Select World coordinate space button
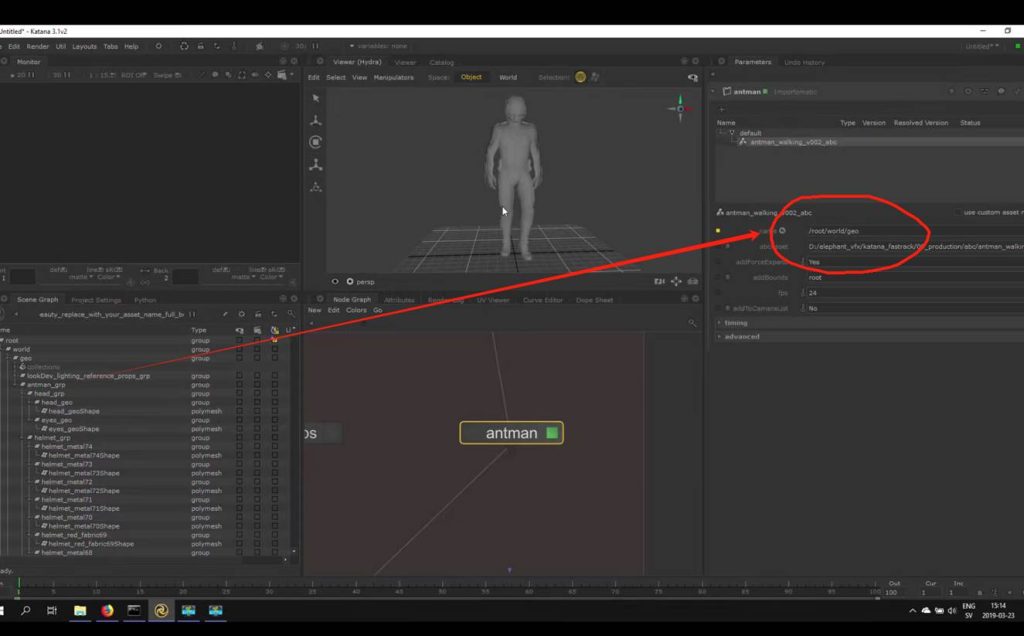1024x636 pixels. (x=508, y=77)
